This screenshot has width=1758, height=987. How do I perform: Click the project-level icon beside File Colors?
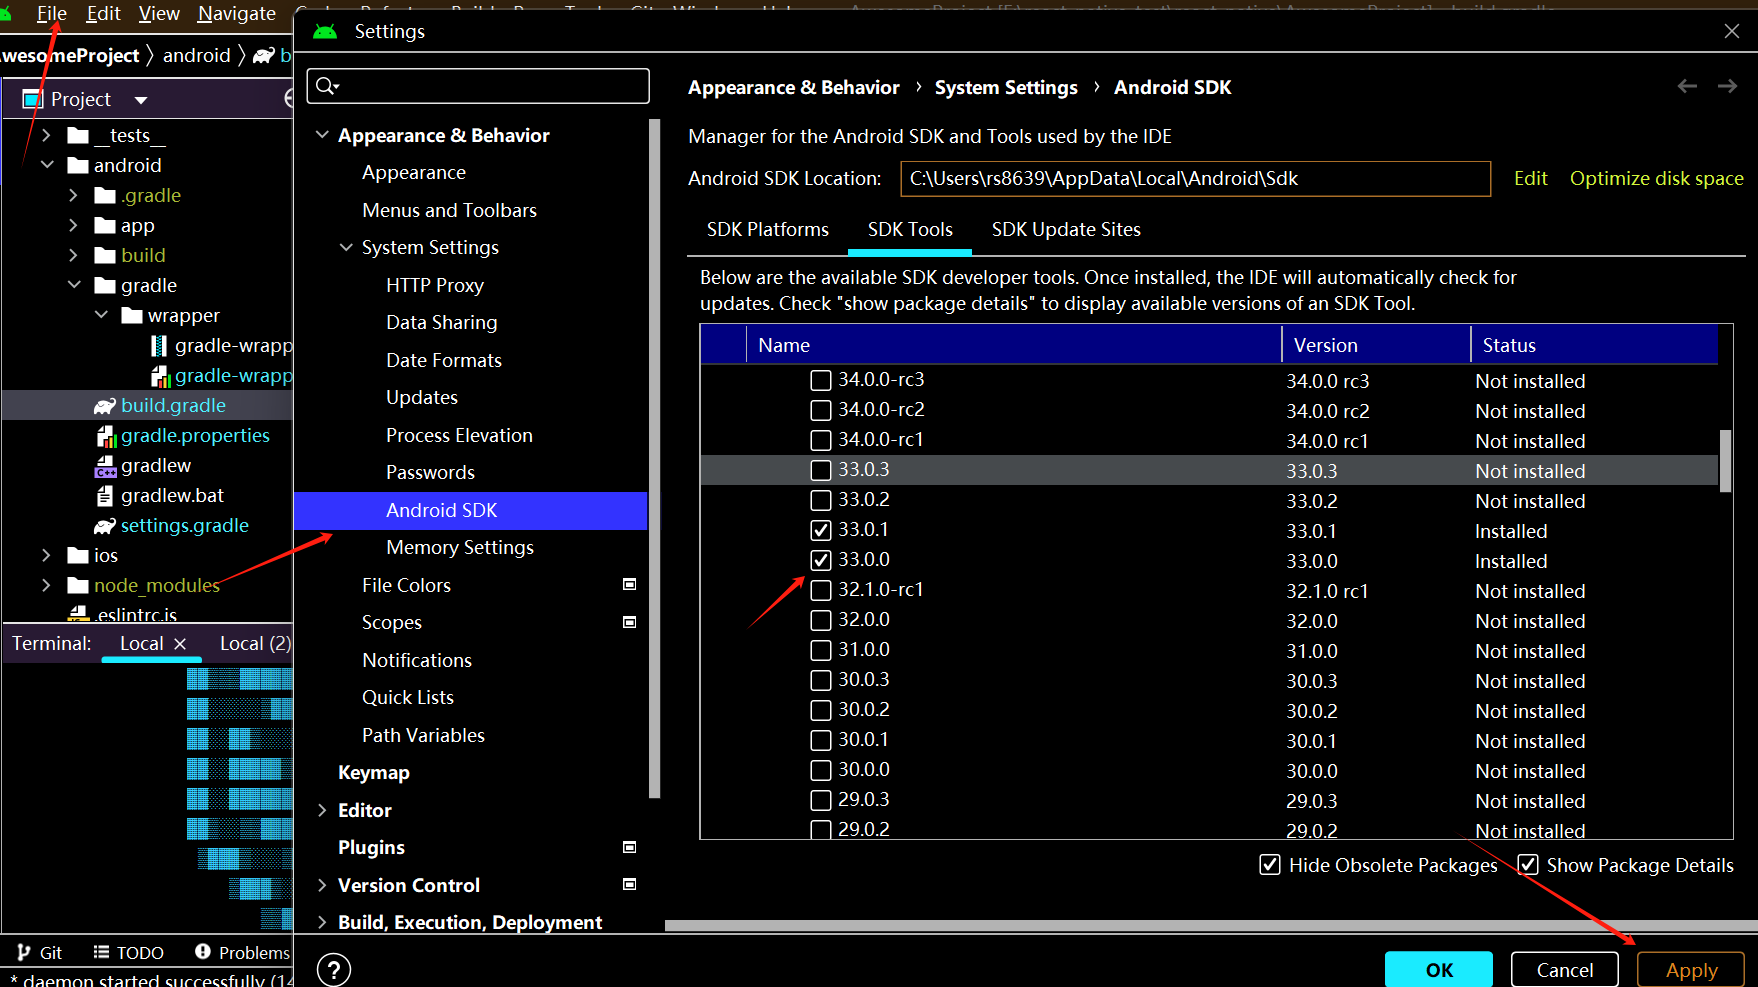pos(630,584)
